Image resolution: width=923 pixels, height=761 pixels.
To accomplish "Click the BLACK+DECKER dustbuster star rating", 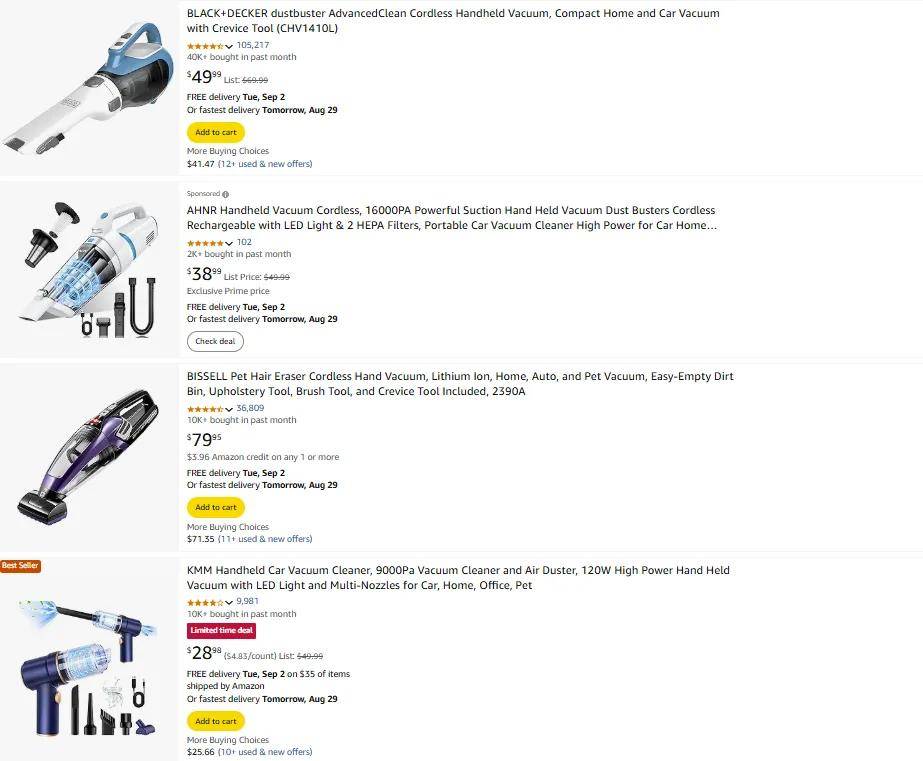I will pos(205,46).
